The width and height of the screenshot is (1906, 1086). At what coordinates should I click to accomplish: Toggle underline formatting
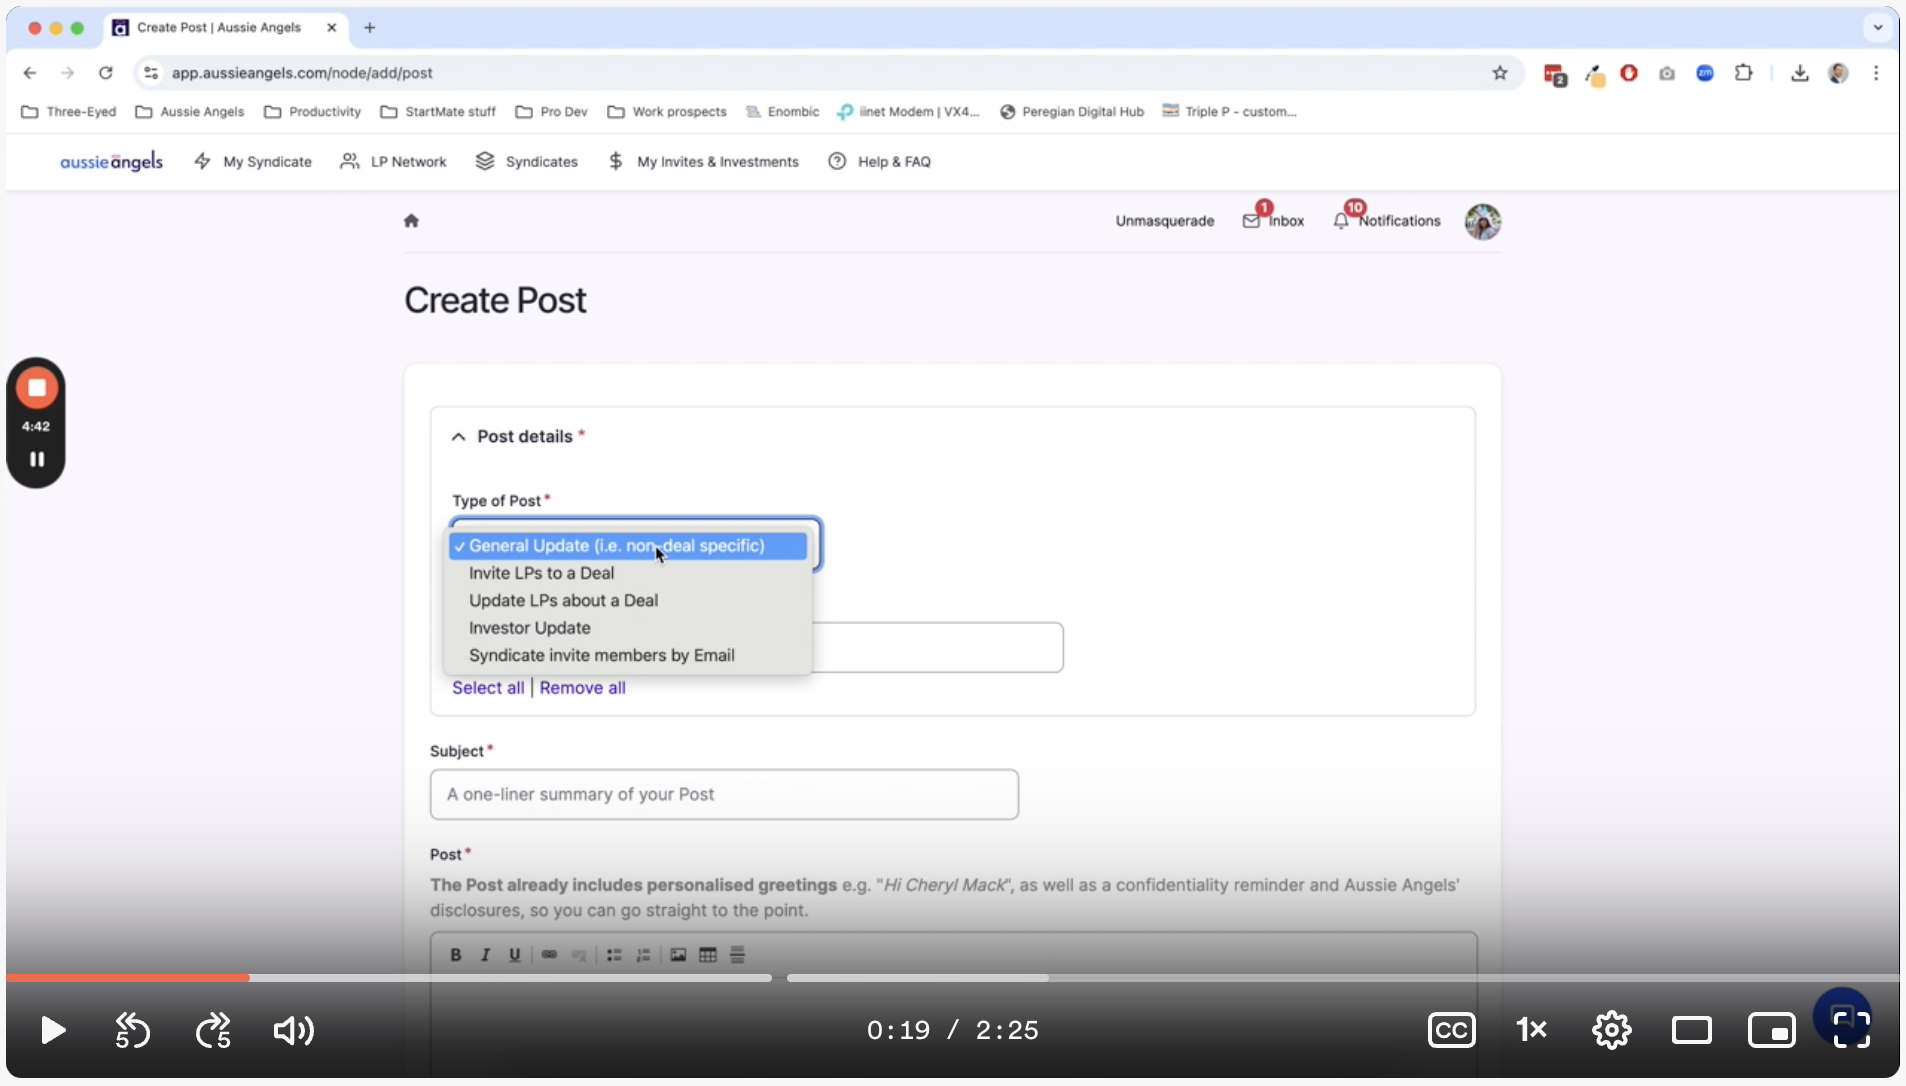(514, 955)
